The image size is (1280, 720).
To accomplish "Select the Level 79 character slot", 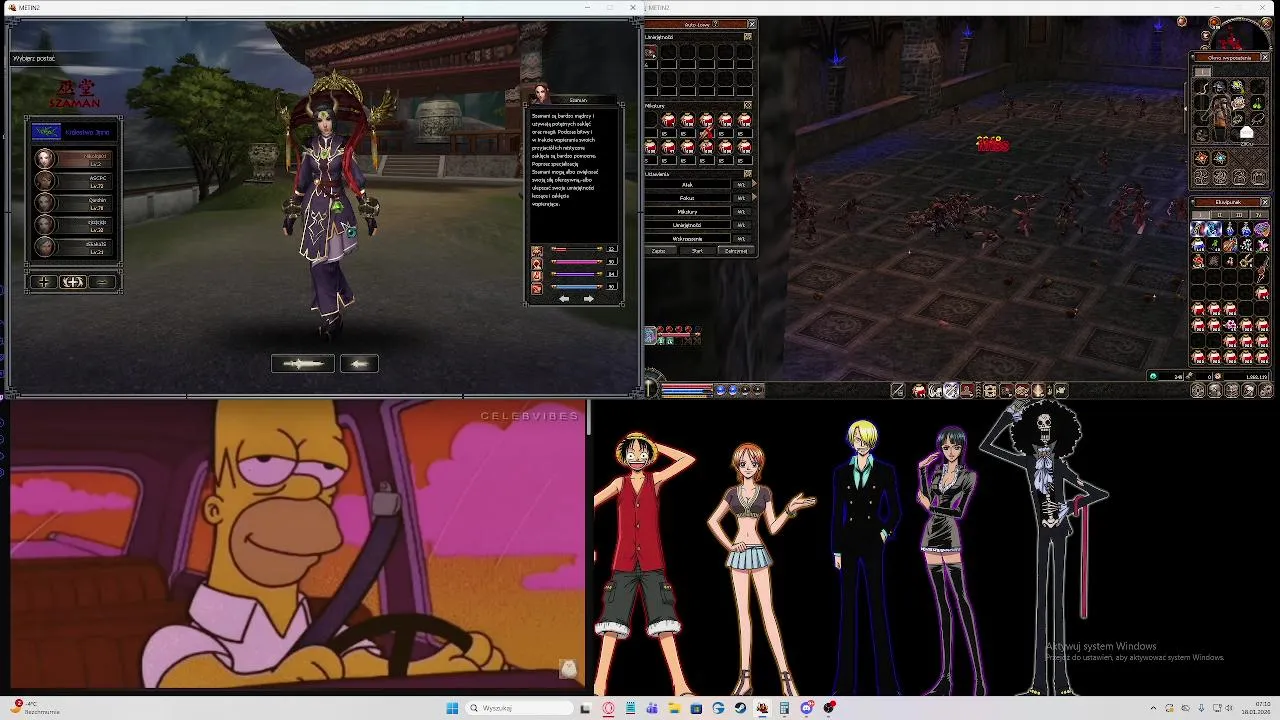I will pyautogui.click(x=73, y=202).
